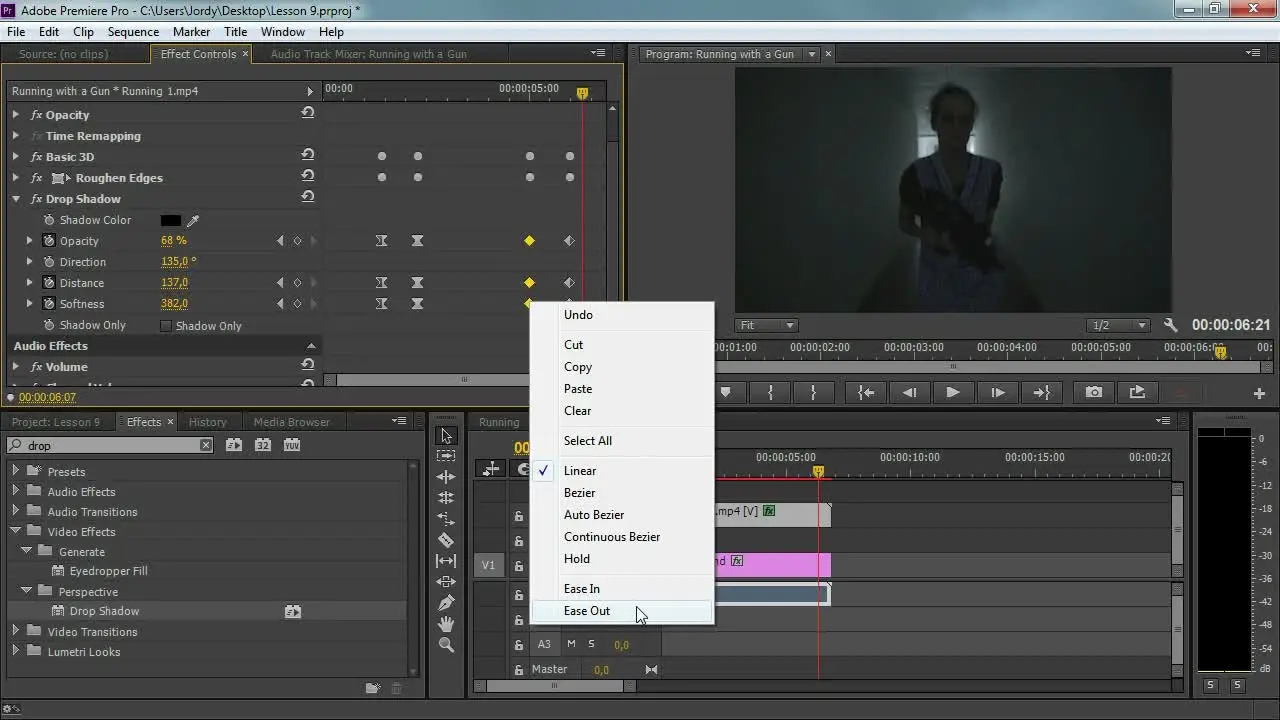1280x720 pixels.
Task: Click the effects search field containing drop
Action: tap(110, 446)
